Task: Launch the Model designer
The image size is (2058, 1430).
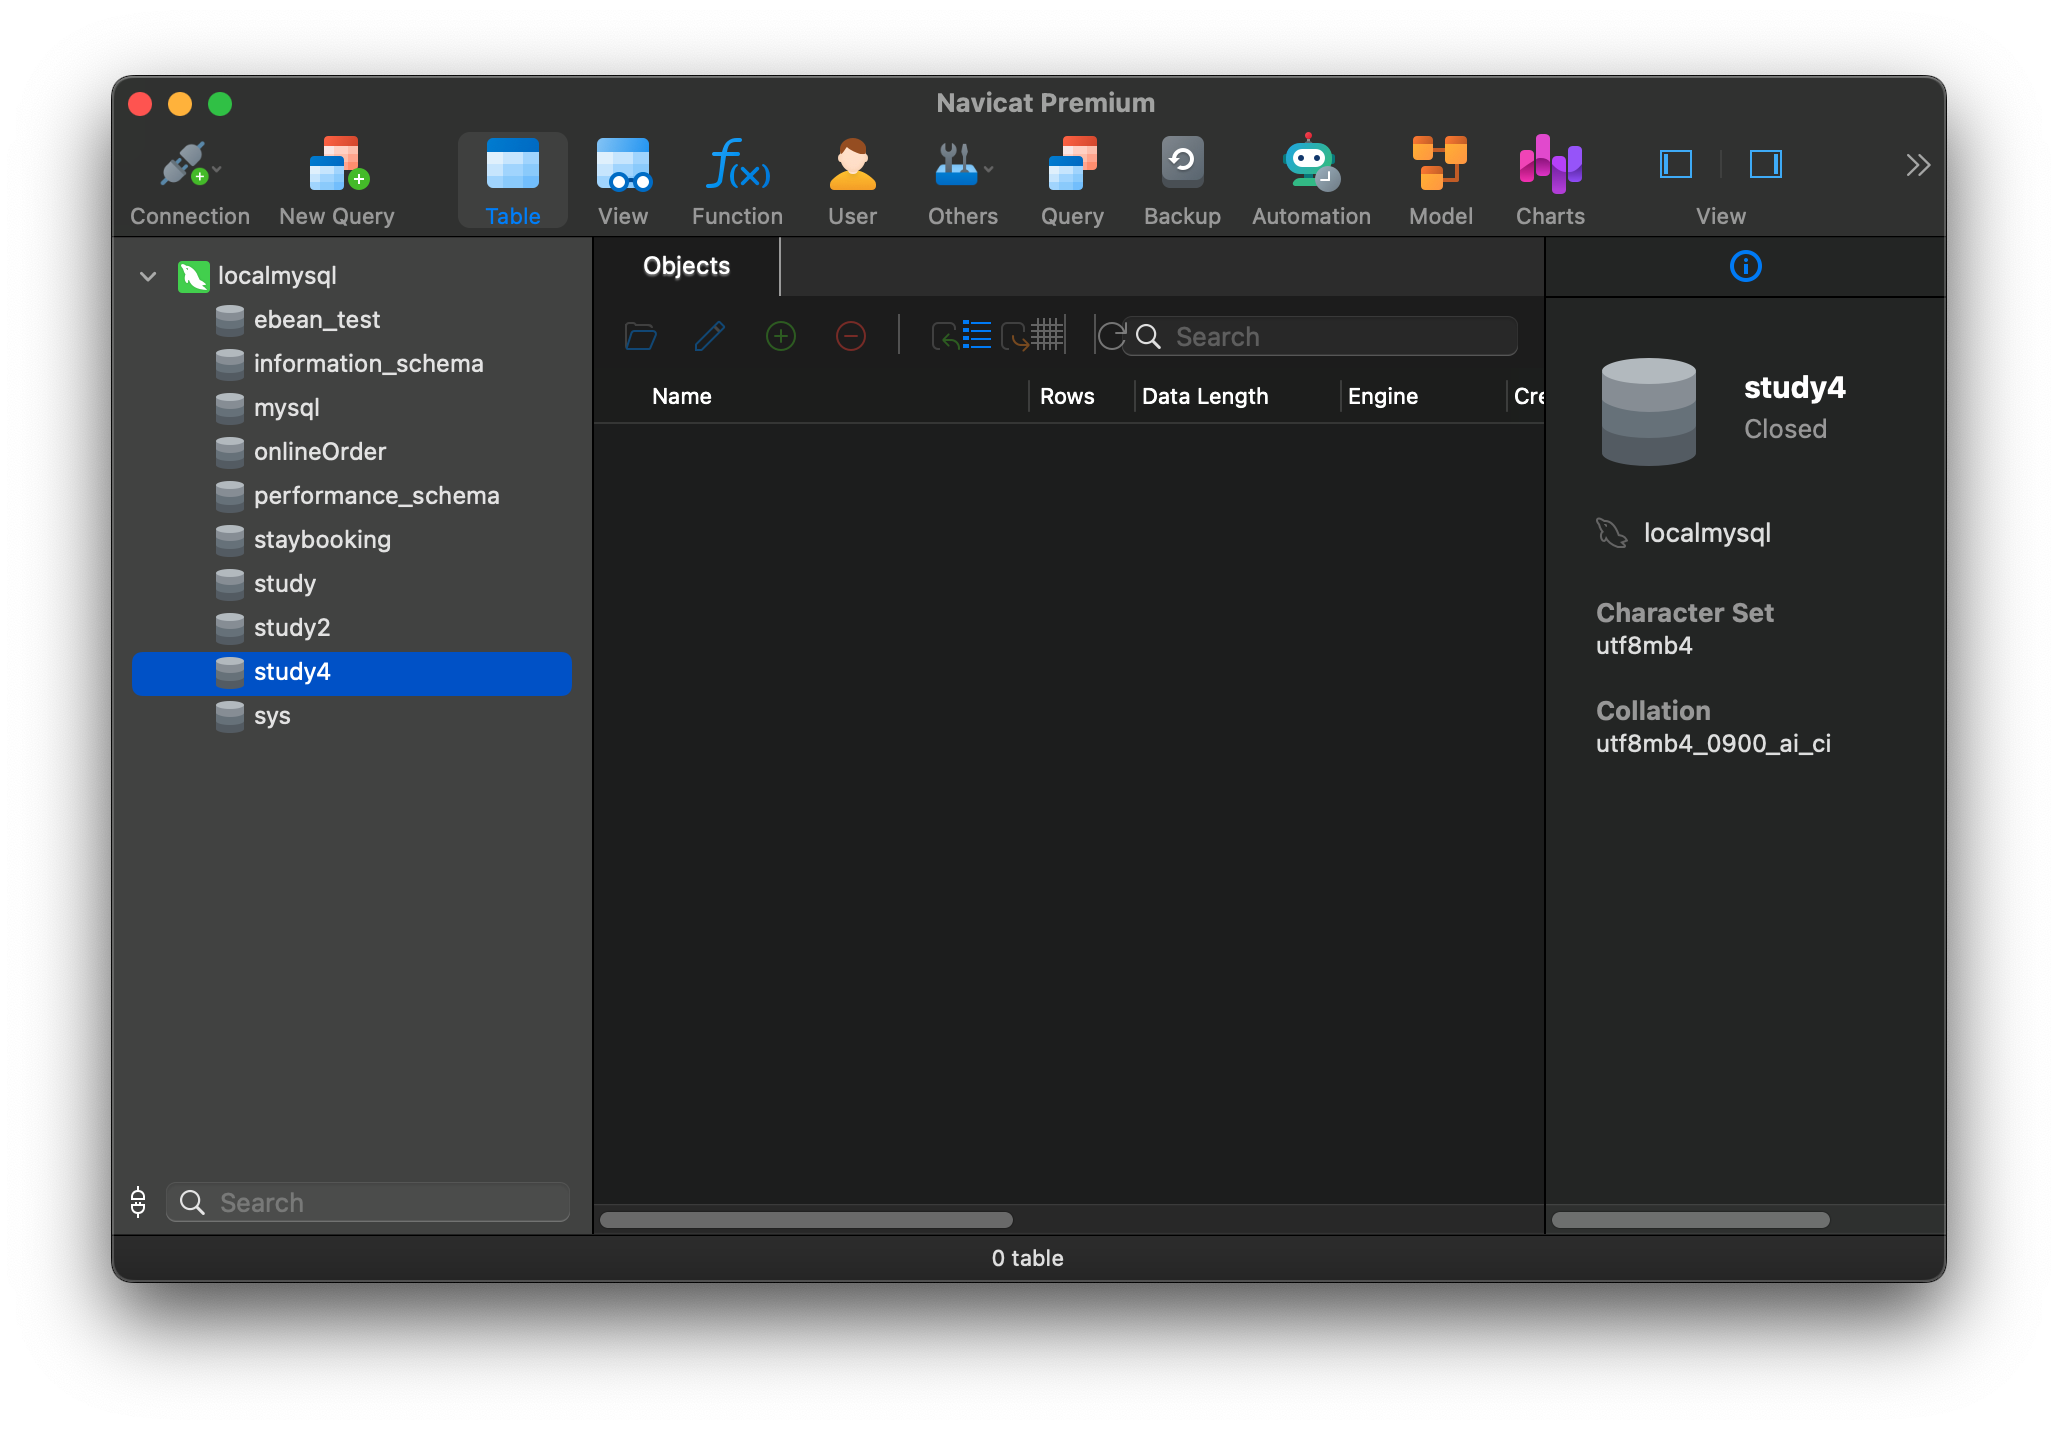Action: pyautogui.click(x=1439, y=180)
